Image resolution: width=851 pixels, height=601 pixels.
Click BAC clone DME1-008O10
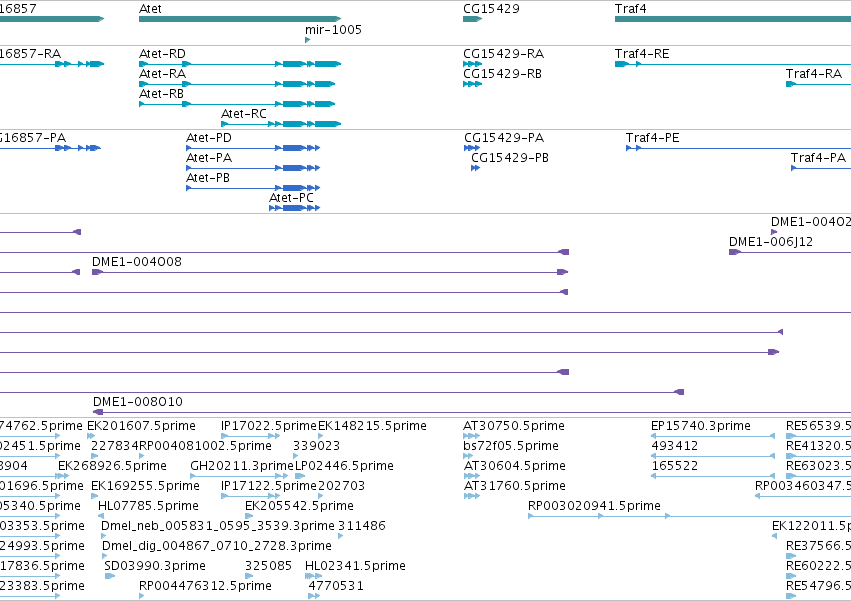(472, 412)
